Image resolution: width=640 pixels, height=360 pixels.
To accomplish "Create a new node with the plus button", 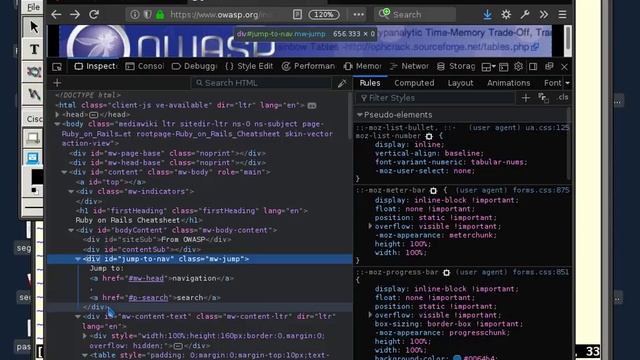I will click(x=57, y=83).
